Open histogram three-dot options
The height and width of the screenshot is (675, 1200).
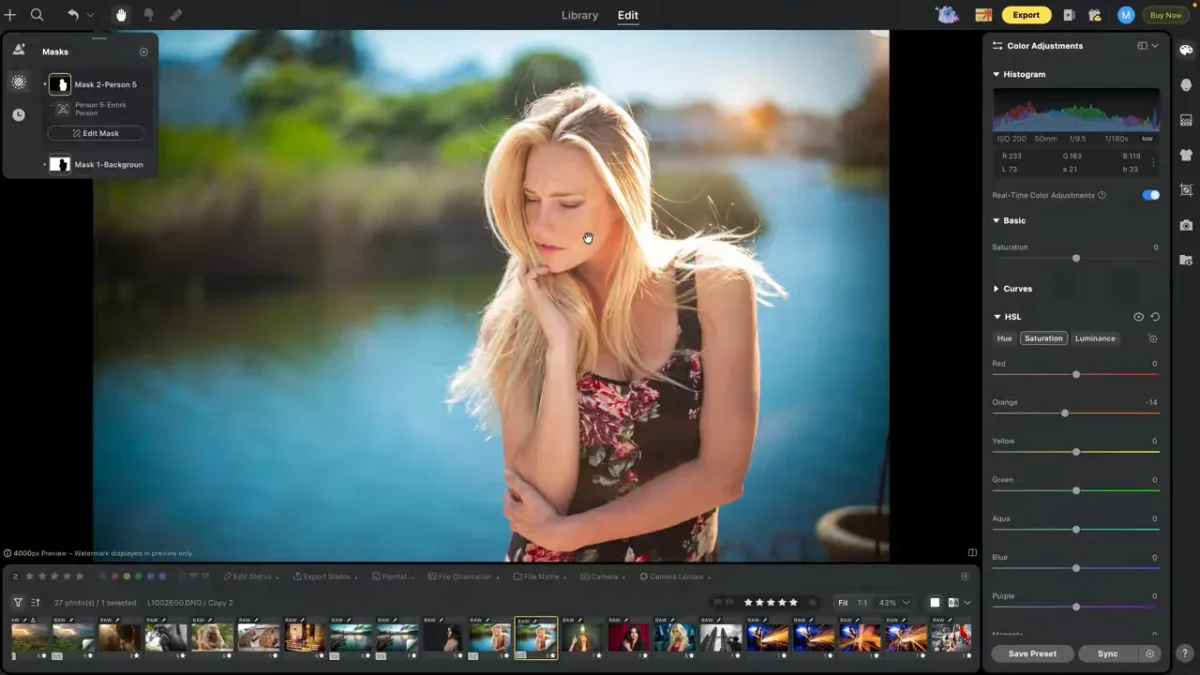1153,162
